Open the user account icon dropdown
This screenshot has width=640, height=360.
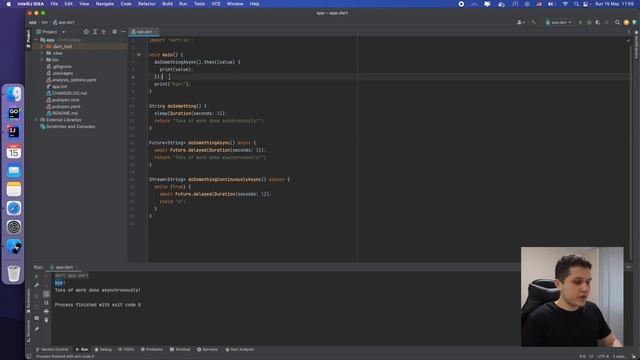pyautogui.click(x=521, y=22)
